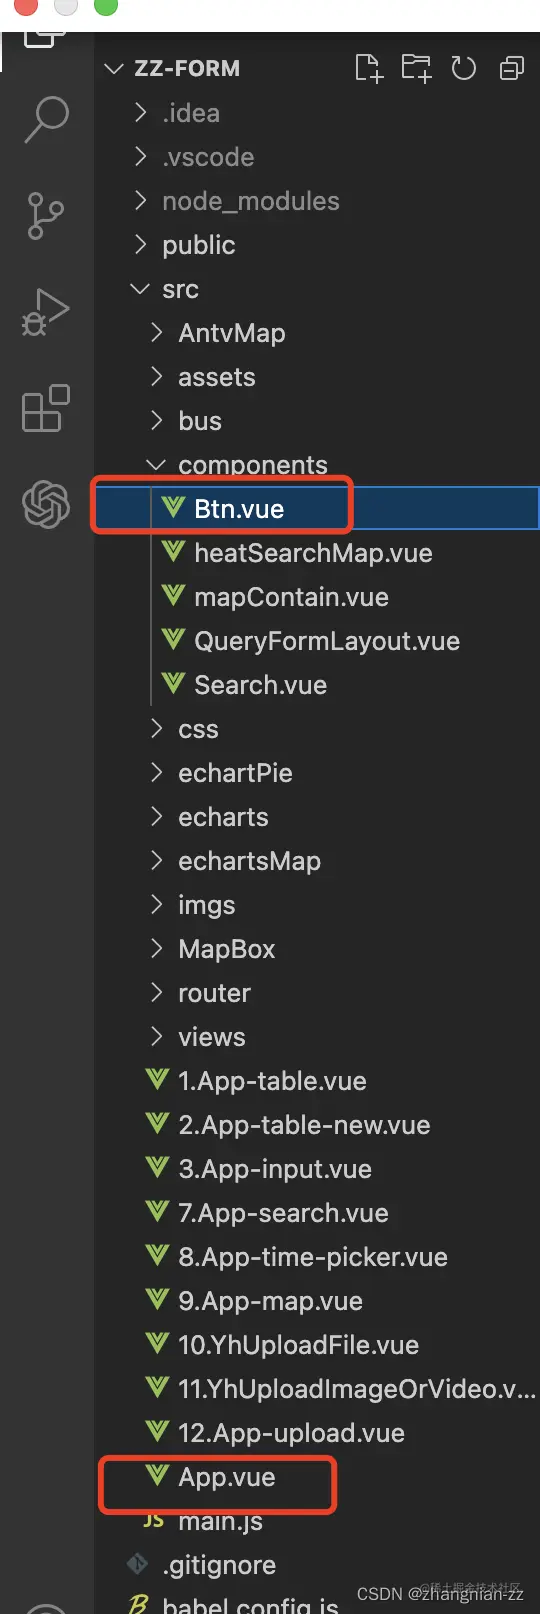Open 8.App-time-picker.vue file
The height and width of the screenshot is (1614, 540).
(x=313, y=1257)
